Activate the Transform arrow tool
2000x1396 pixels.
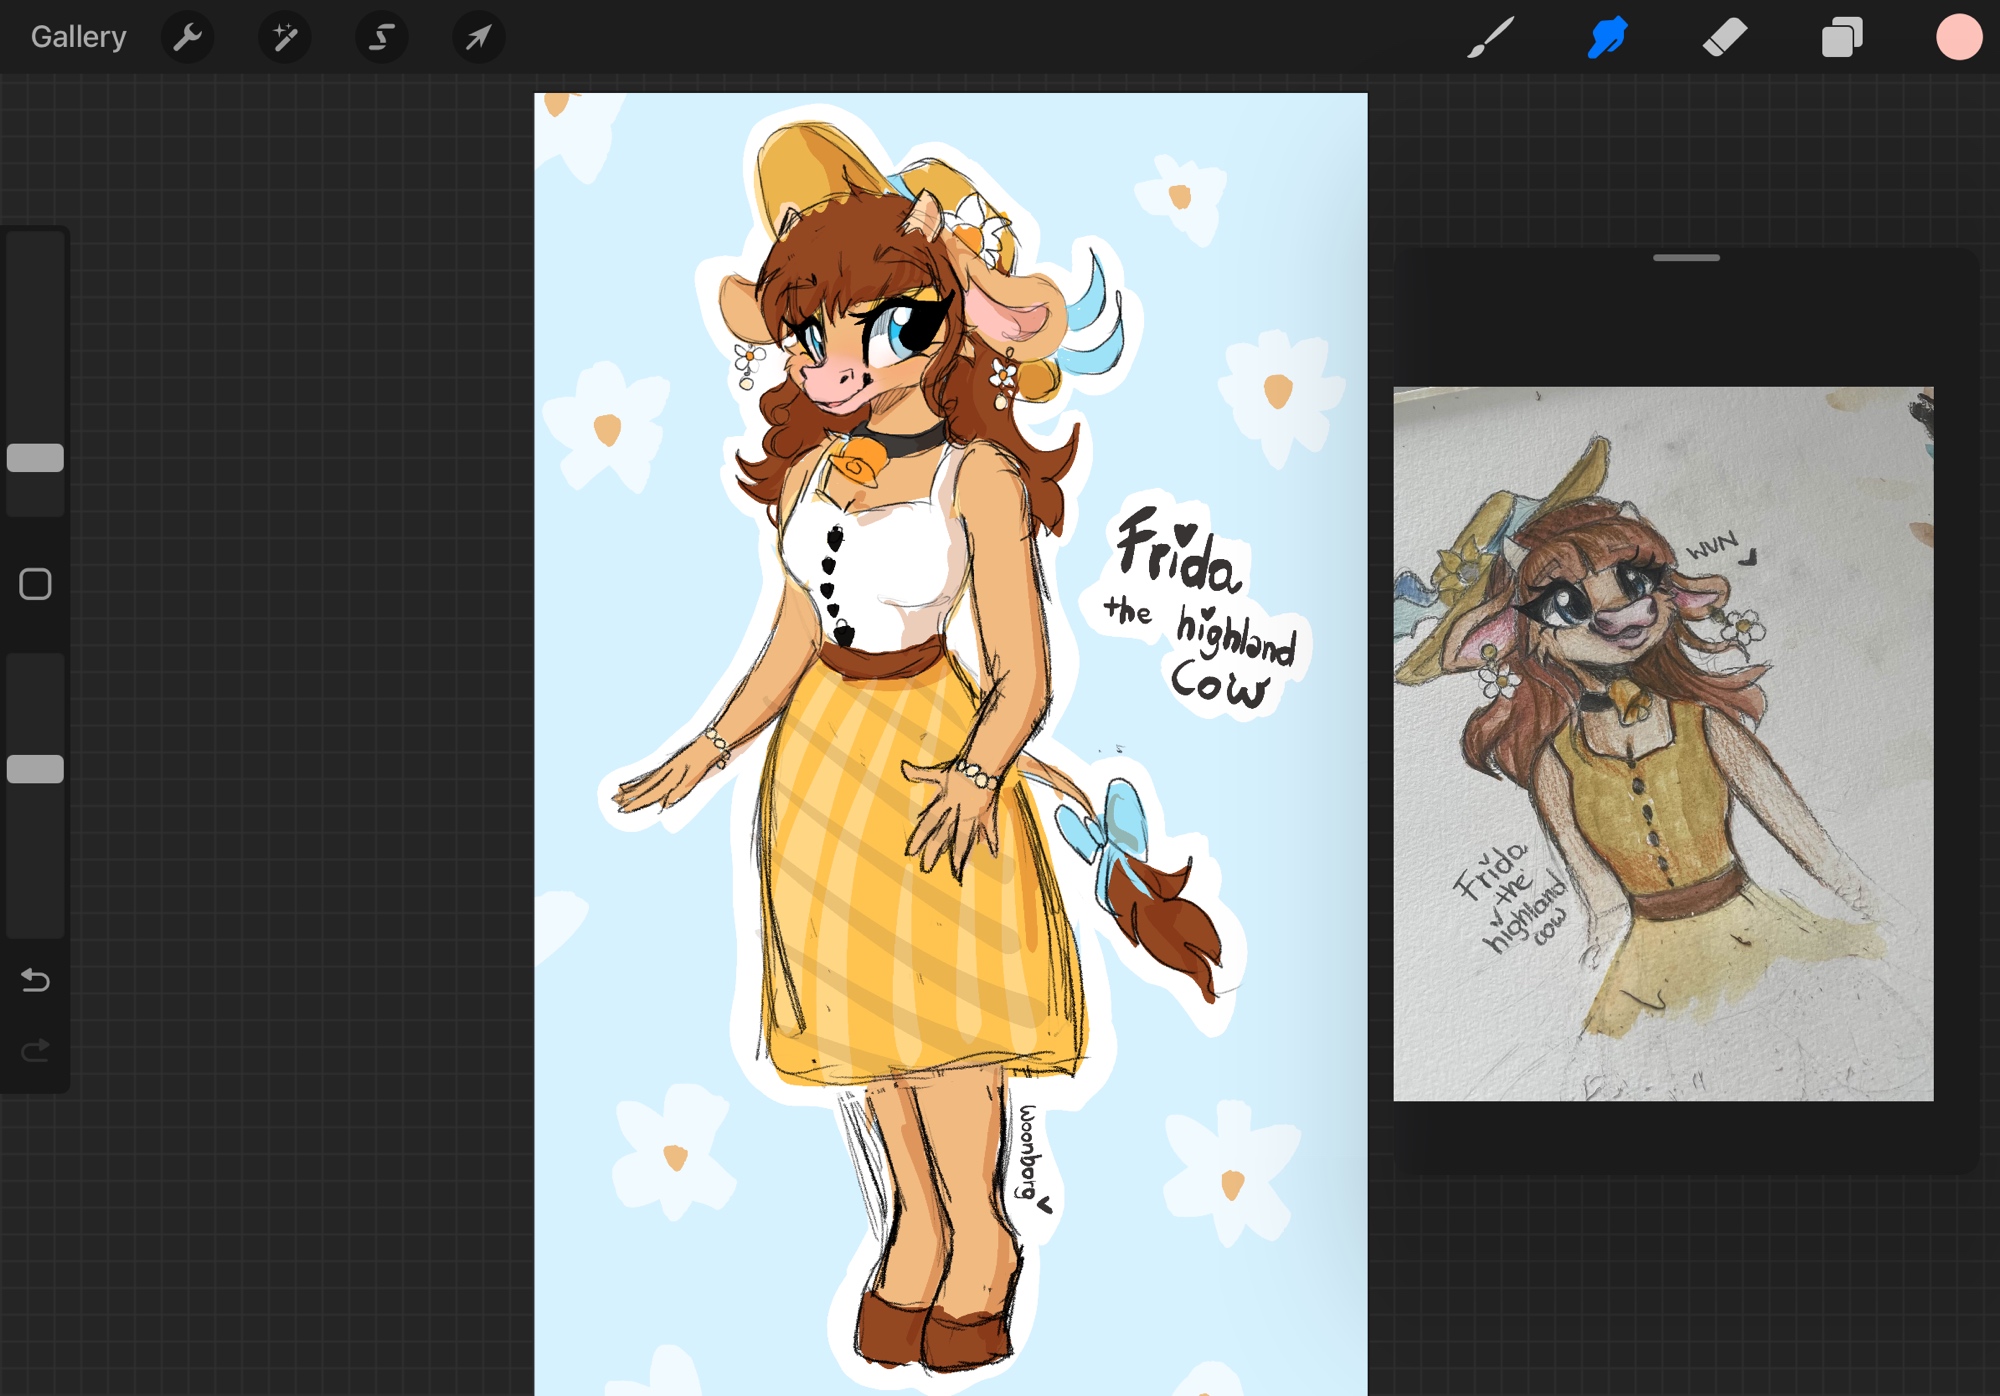[x=478, y=38]
